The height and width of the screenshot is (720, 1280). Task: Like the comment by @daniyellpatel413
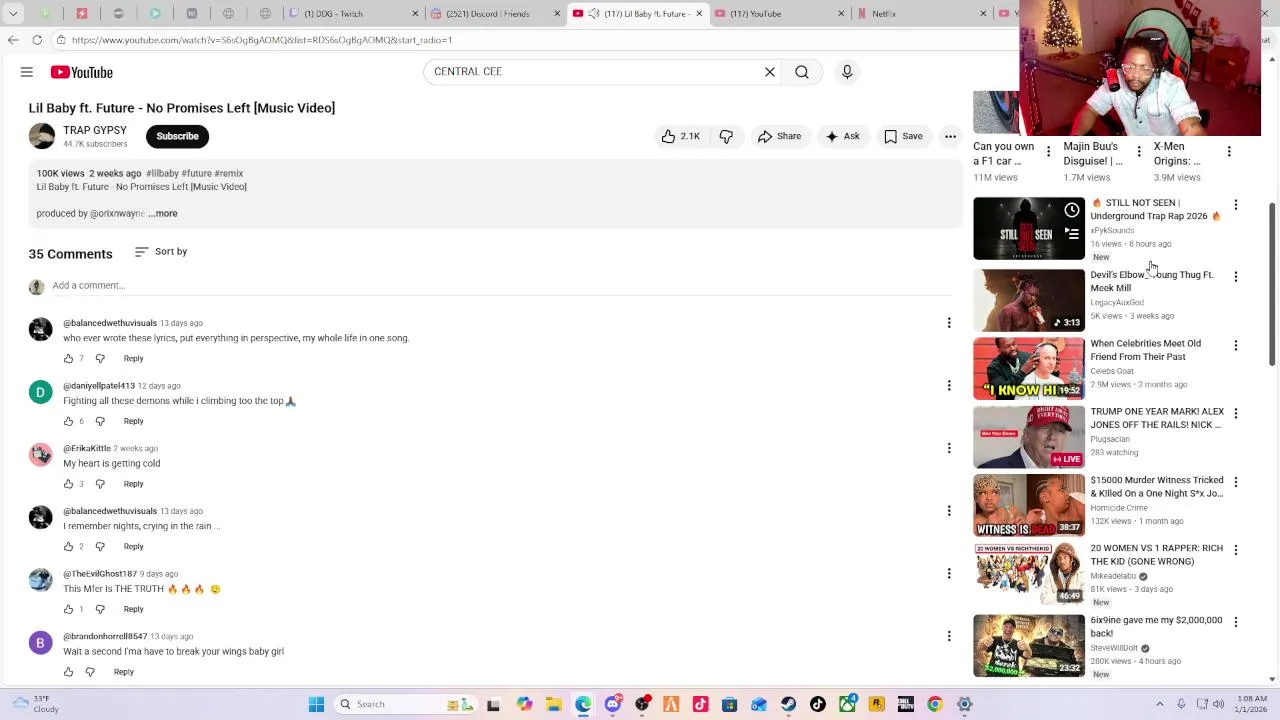click(x=69, y=421)
